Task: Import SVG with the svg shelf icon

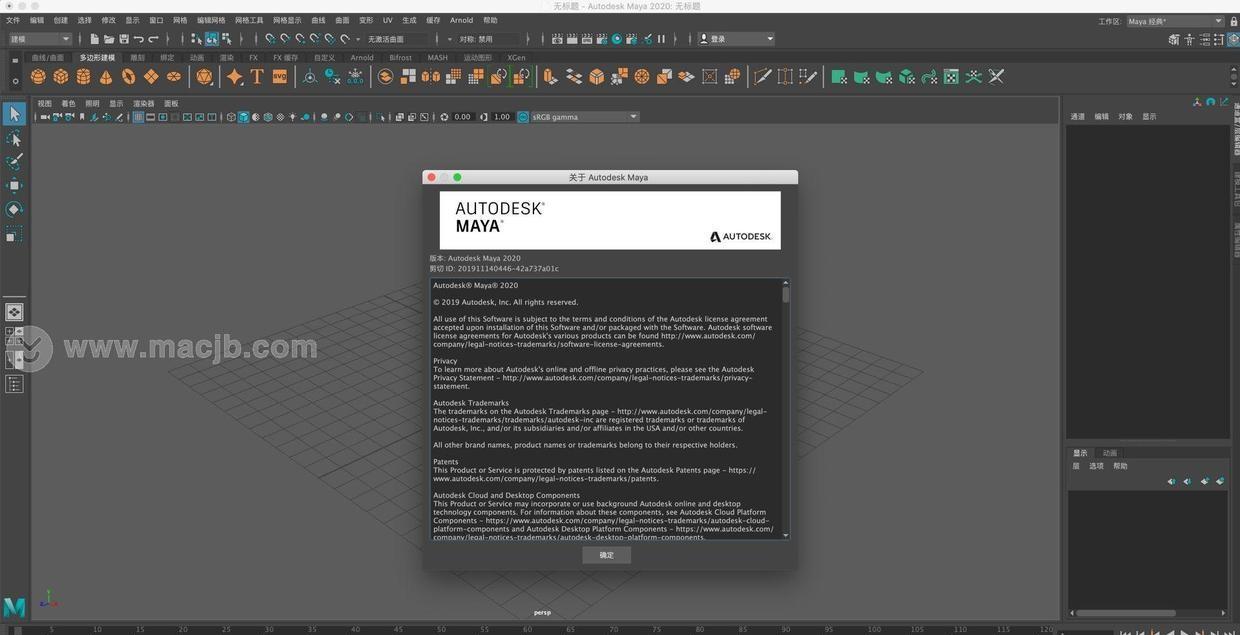Action: tap(280, 77)
